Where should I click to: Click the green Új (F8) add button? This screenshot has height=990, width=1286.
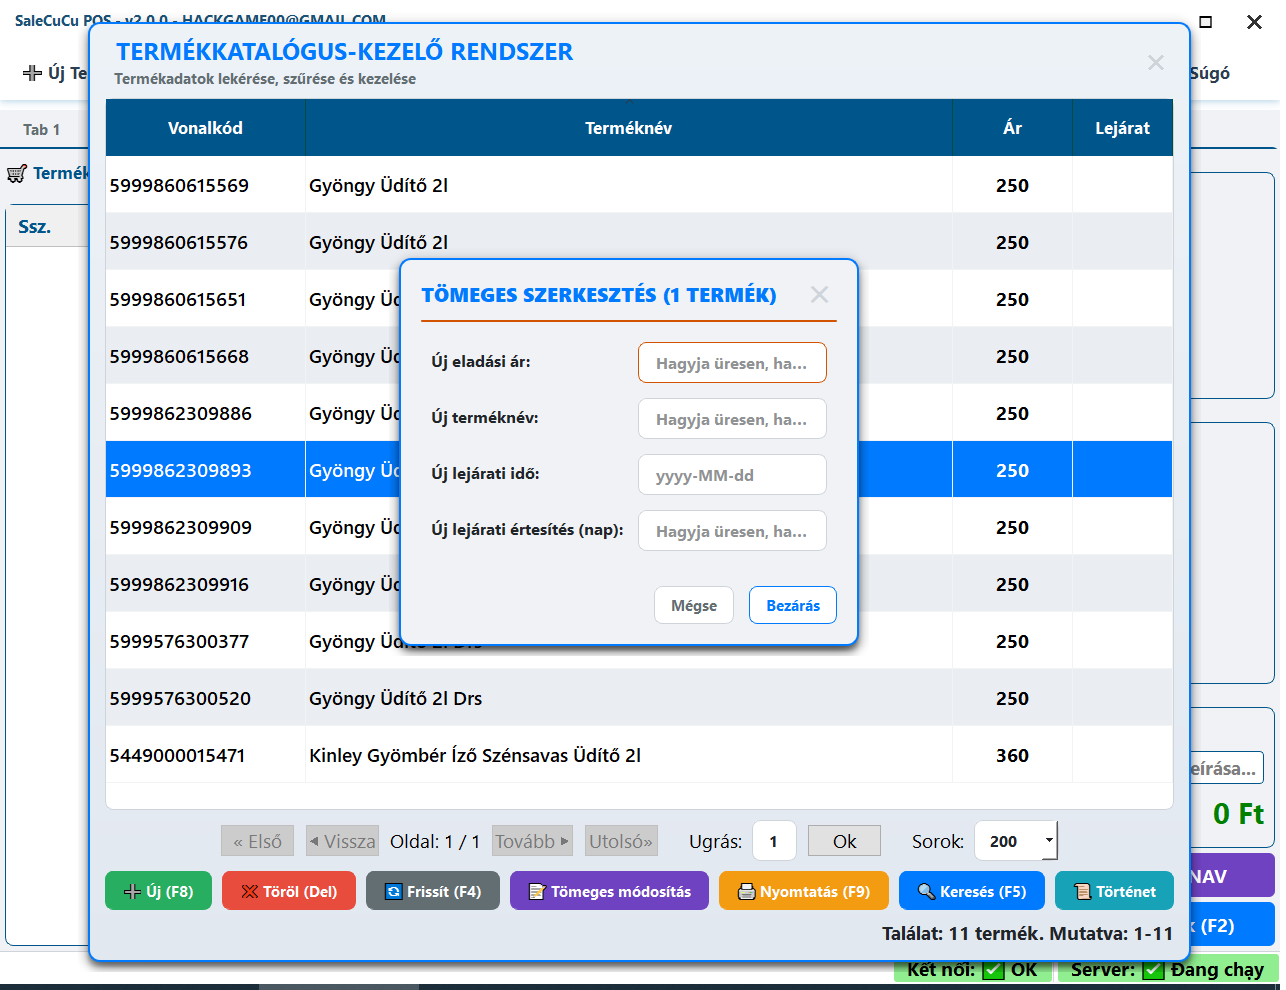click(x=158, y=891)
